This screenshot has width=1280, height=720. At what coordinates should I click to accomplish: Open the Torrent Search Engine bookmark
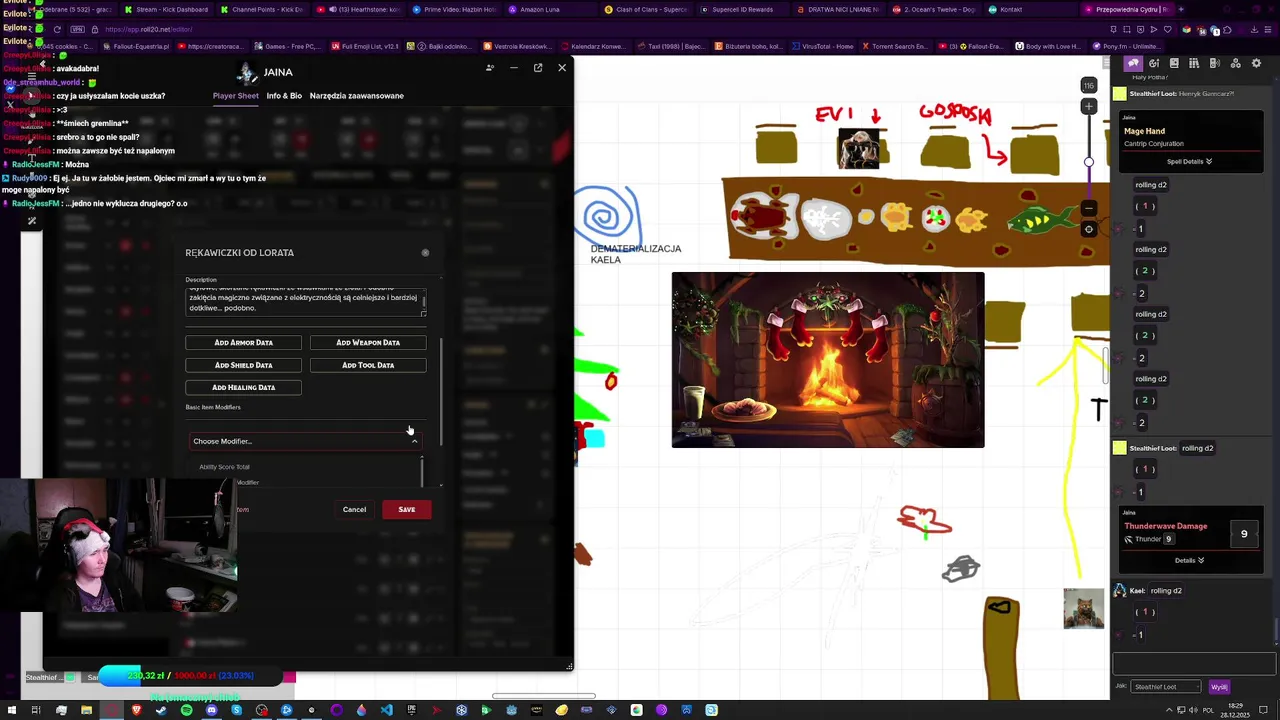click(x=894, y=46)
